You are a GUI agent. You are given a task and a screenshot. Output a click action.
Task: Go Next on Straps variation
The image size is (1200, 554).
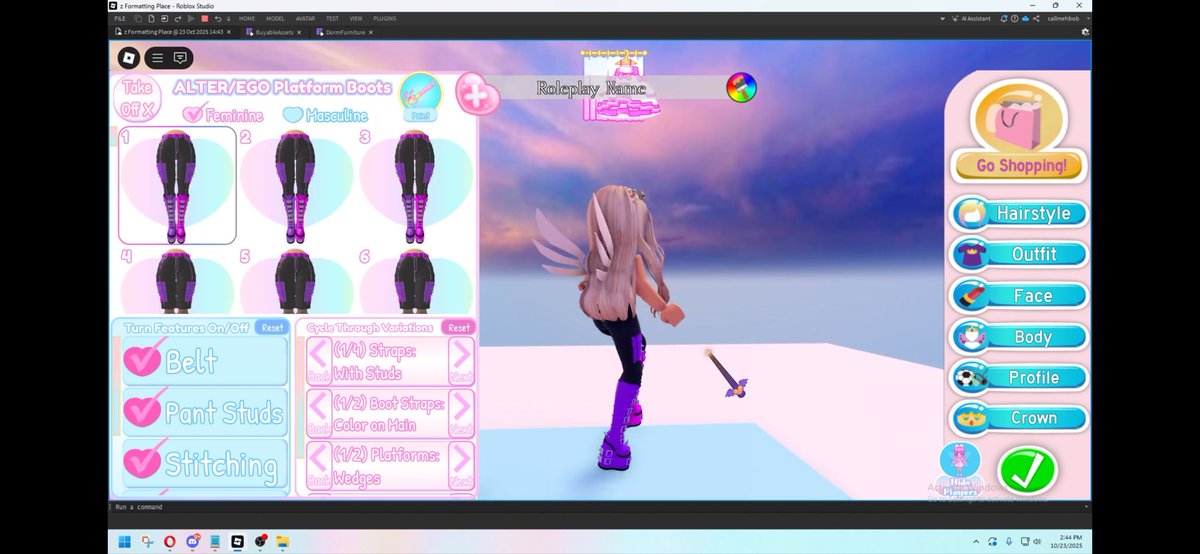point(461,362)
